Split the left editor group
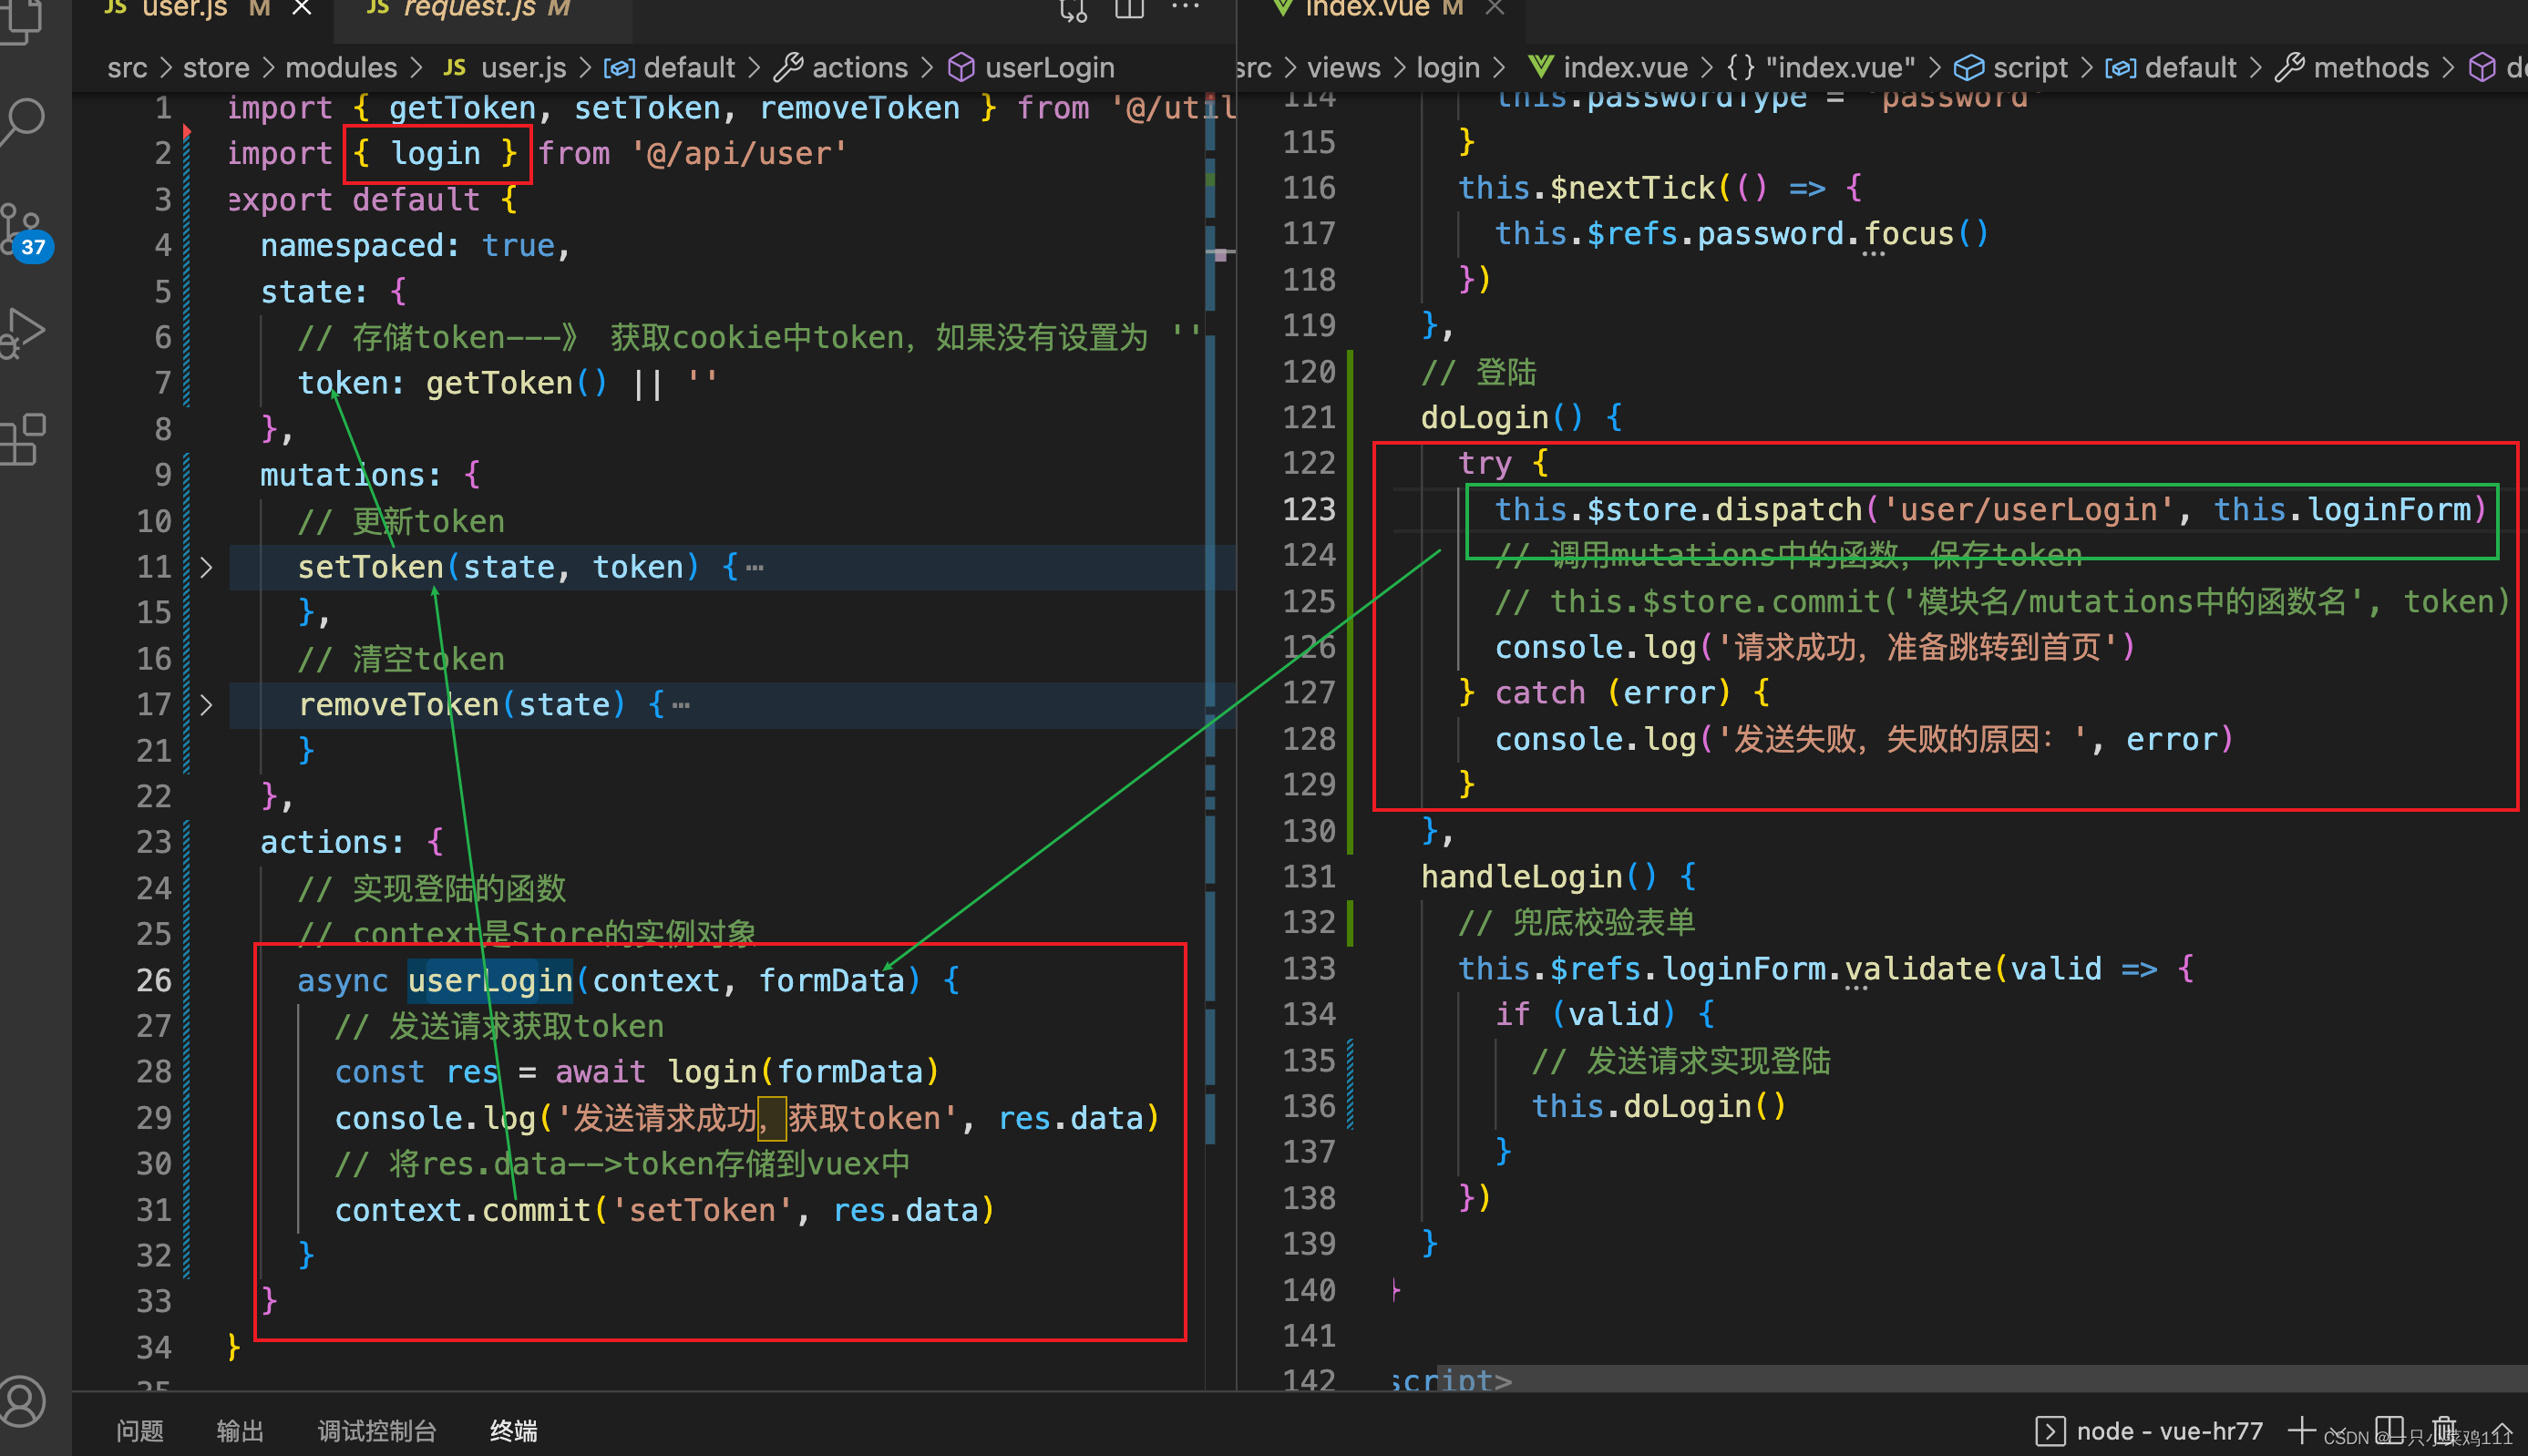Screen dimensions: 2528x1456 1130,10
